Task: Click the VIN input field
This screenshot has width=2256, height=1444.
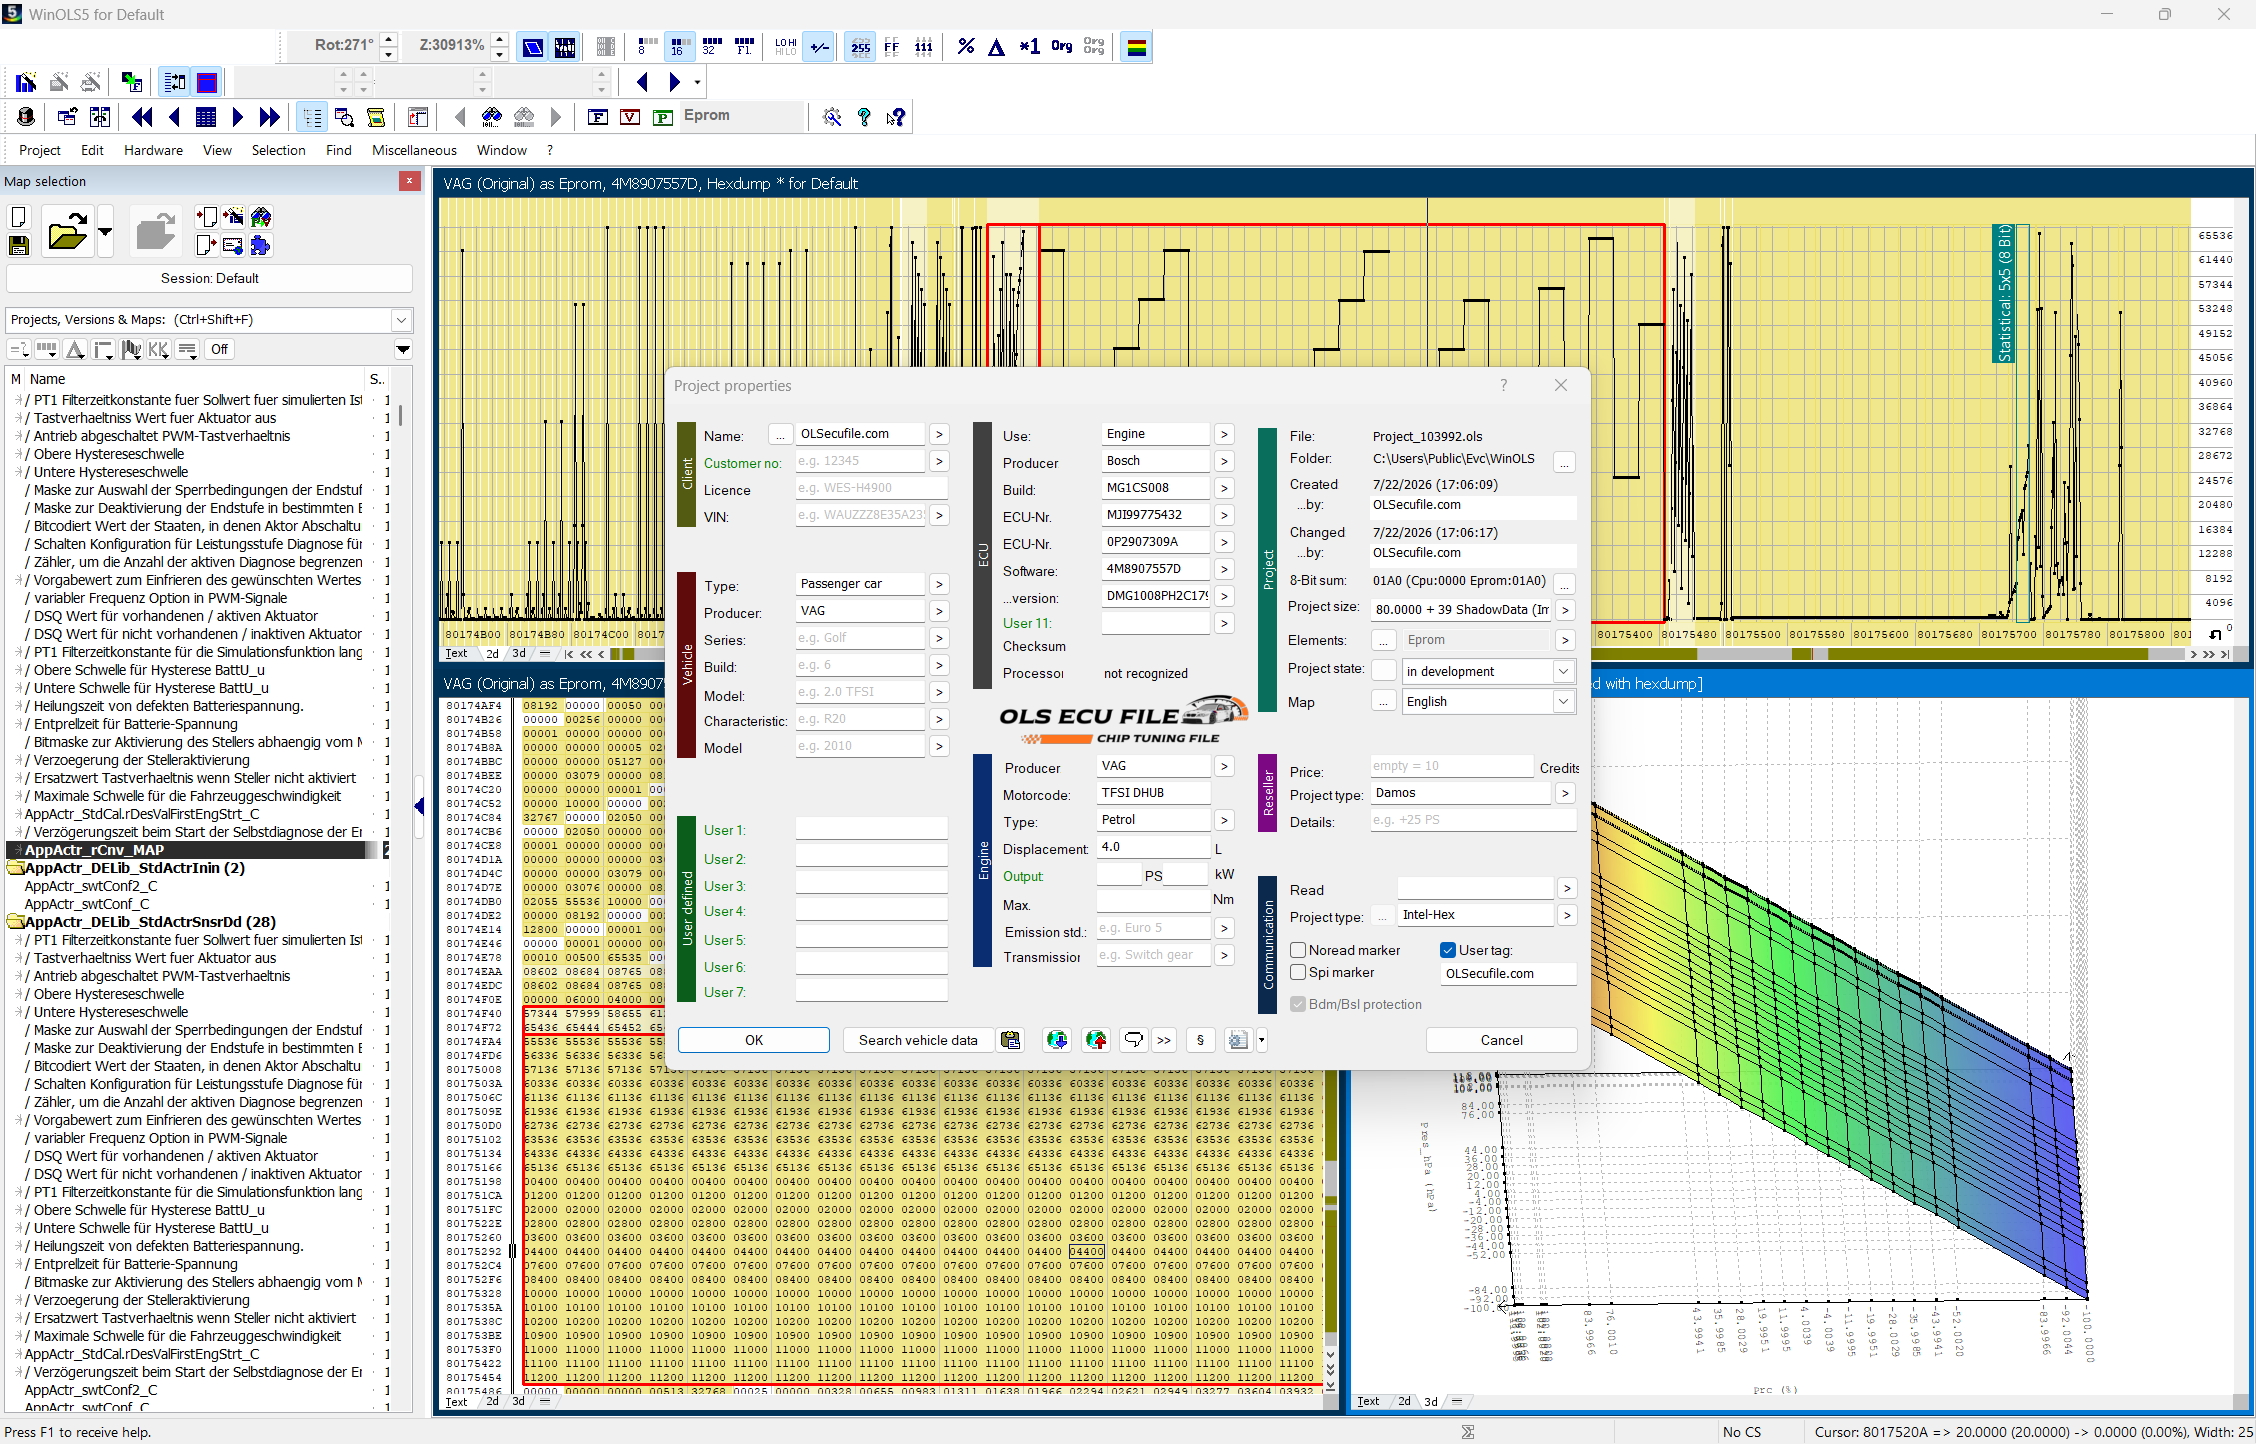Action: [860, 515]
